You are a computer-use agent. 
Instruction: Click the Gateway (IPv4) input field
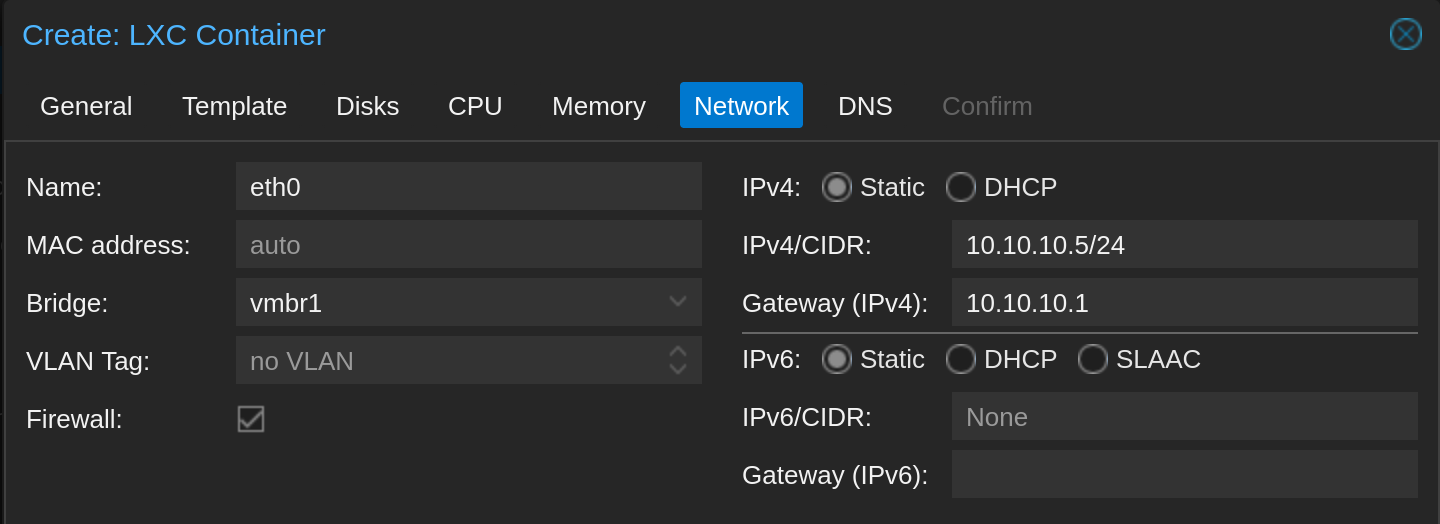[1185, 302]
